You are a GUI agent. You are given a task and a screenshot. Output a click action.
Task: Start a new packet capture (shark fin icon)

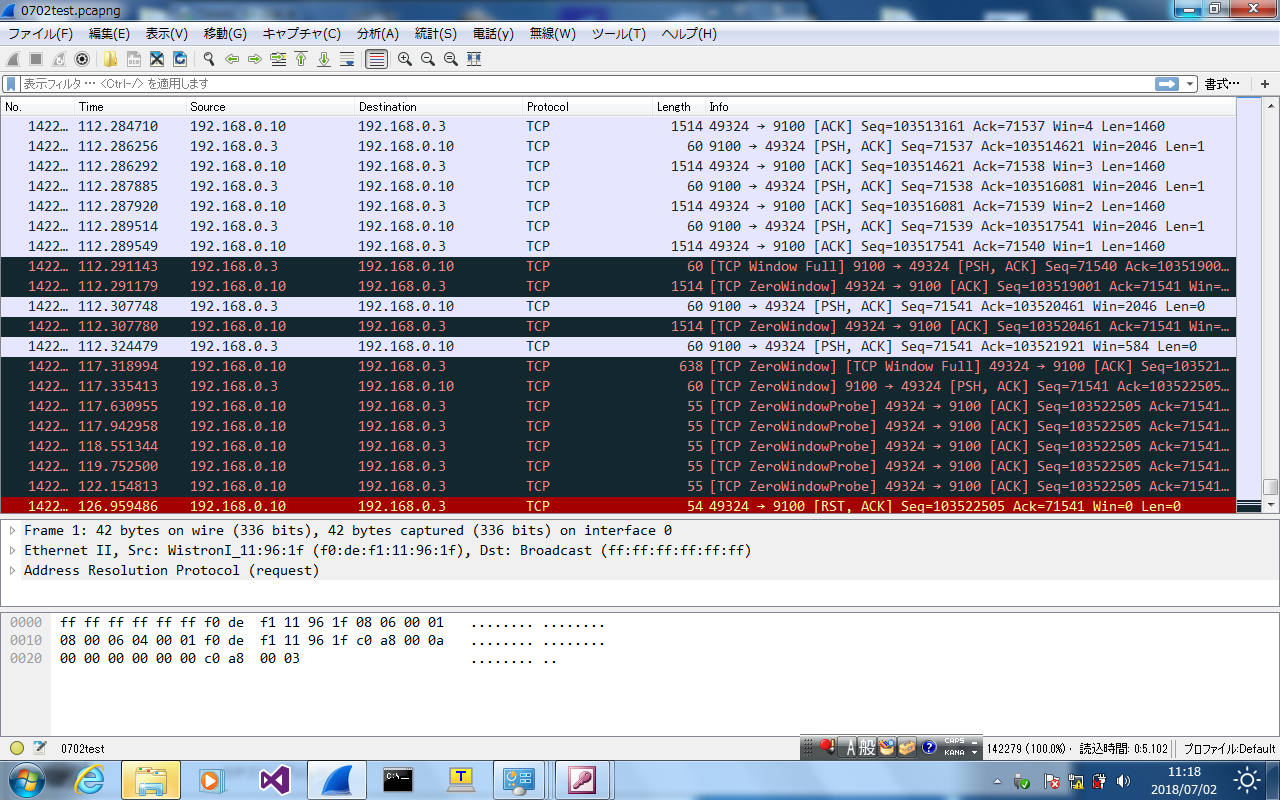pyautogui.click(x=13, y=59)
